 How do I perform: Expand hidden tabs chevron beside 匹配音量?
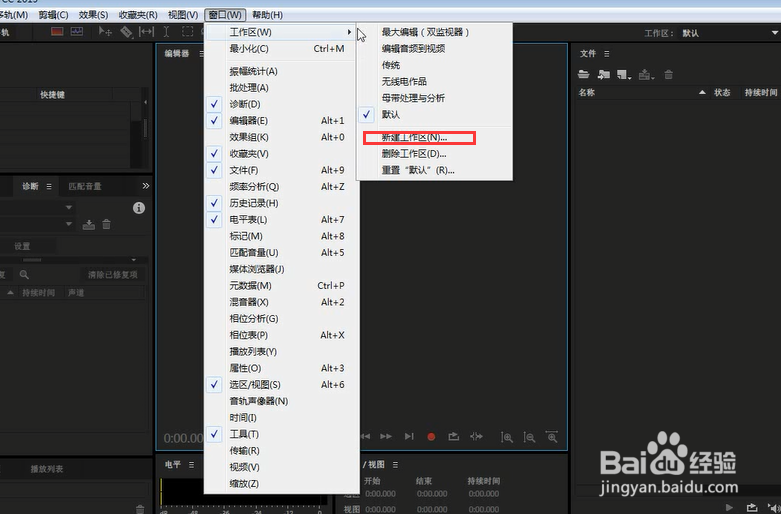[145, 186]
